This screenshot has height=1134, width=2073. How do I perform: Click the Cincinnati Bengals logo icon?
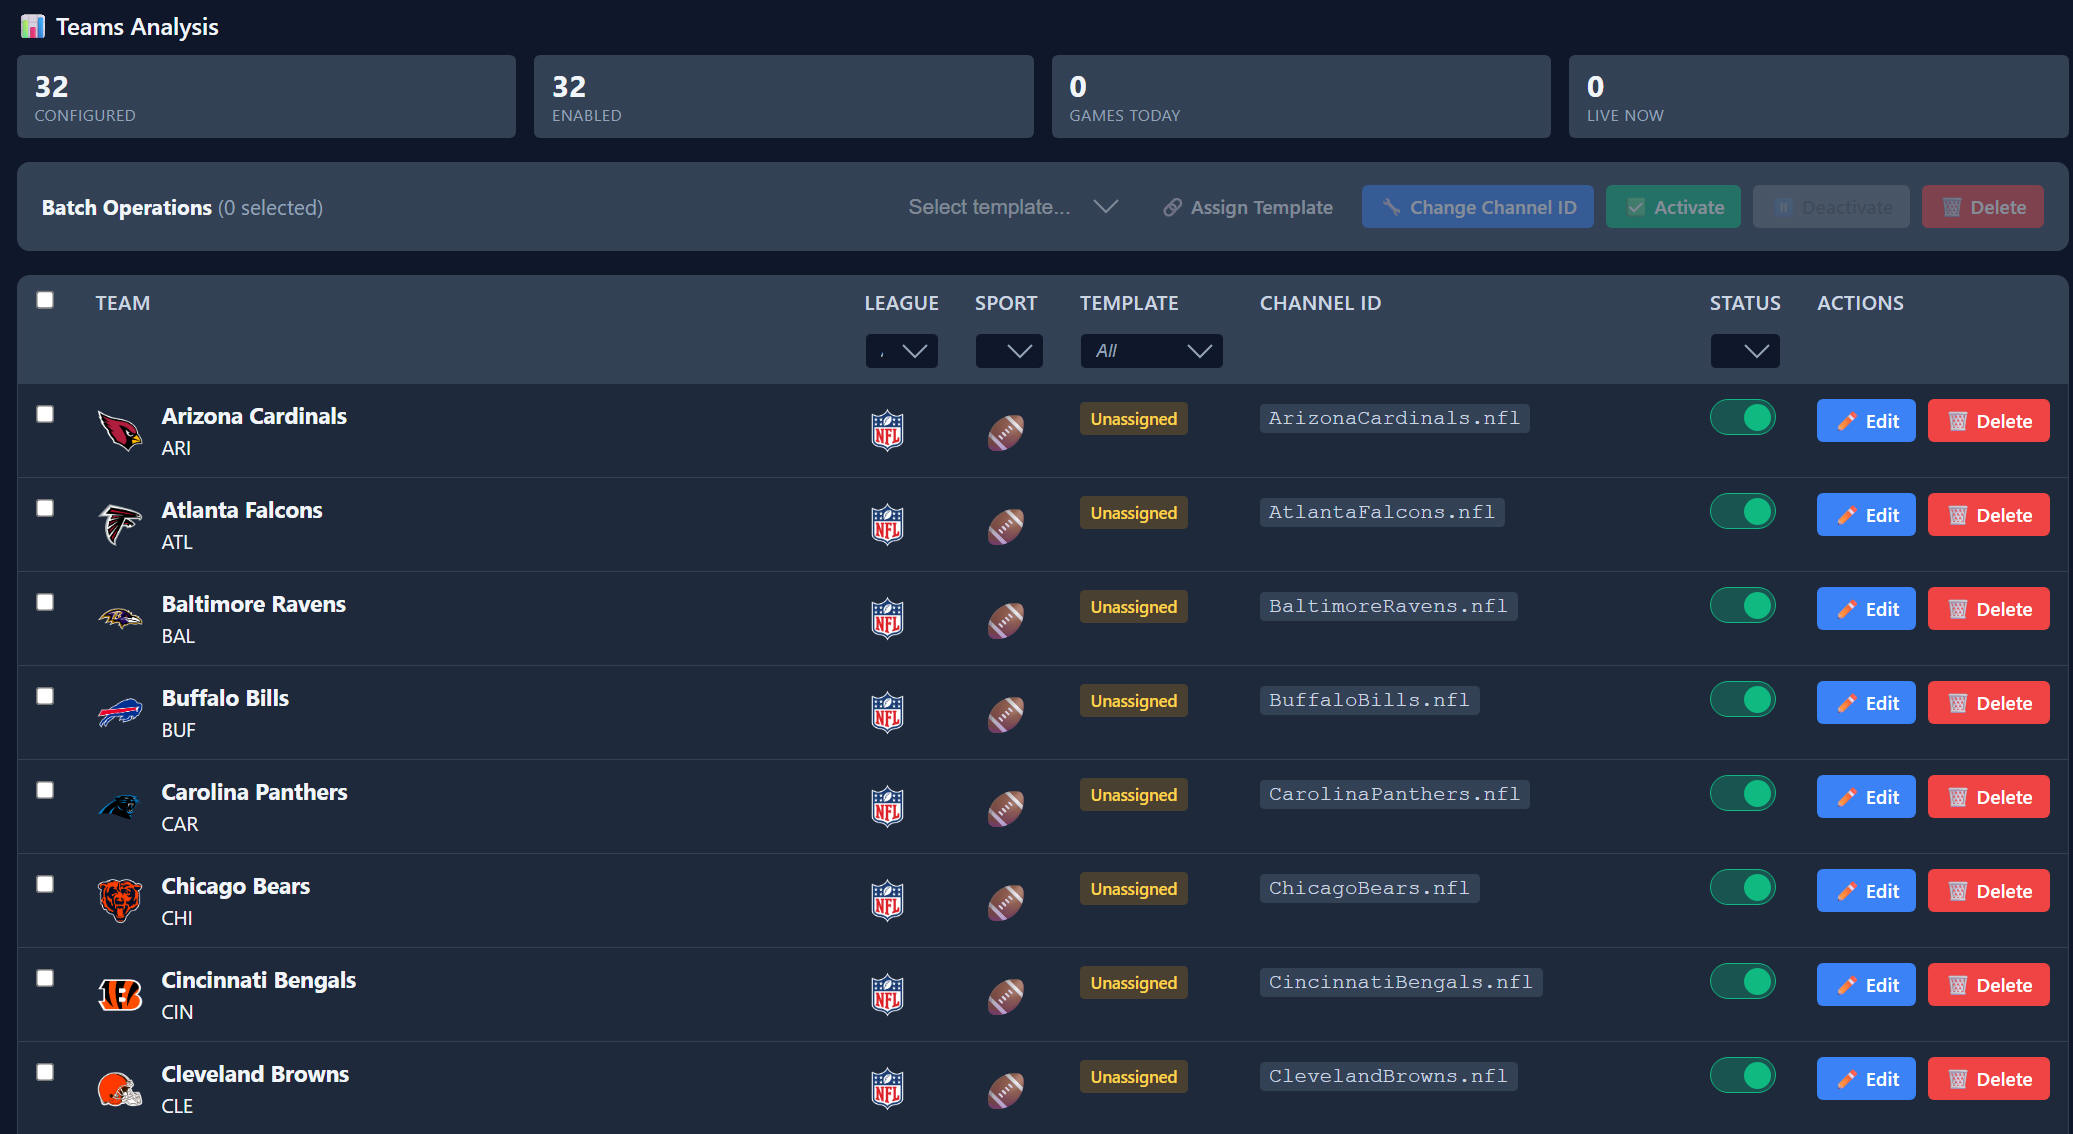(120, 995)
